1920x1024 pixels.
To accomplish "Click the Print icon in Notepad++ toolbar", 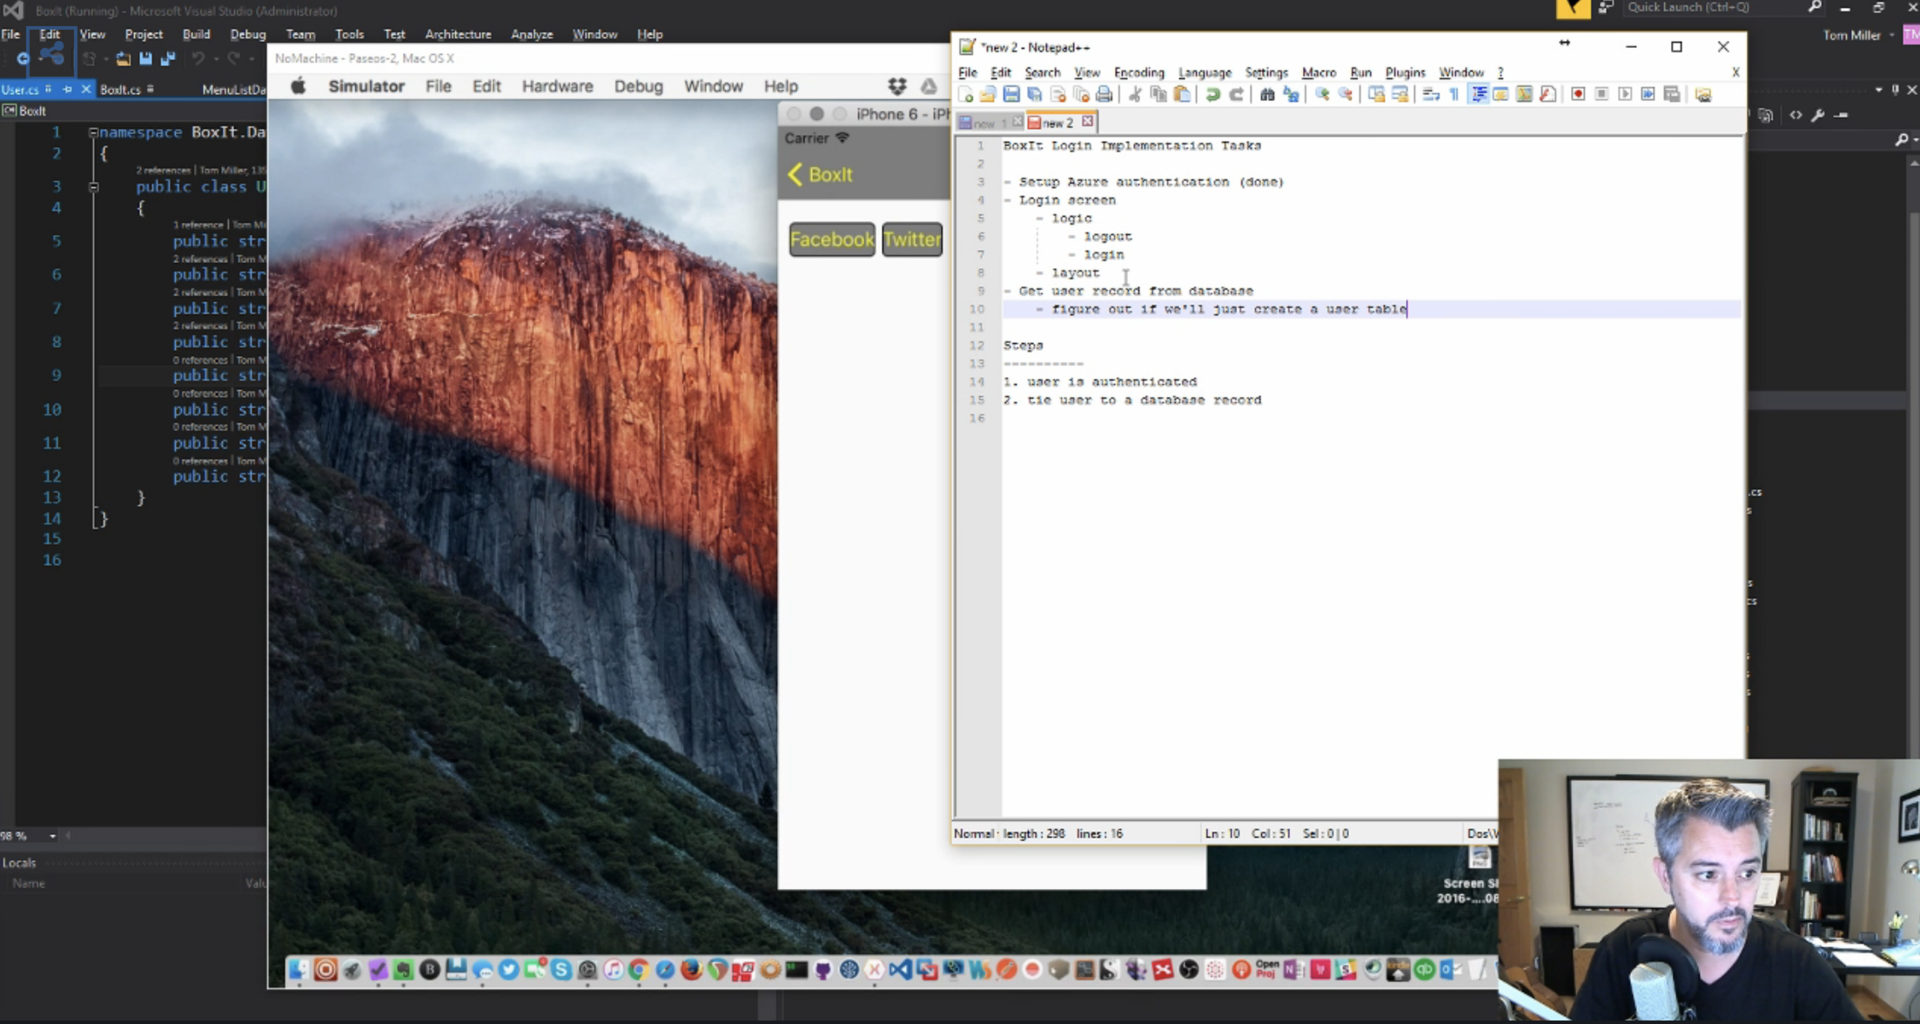I will coord(1104,95).
